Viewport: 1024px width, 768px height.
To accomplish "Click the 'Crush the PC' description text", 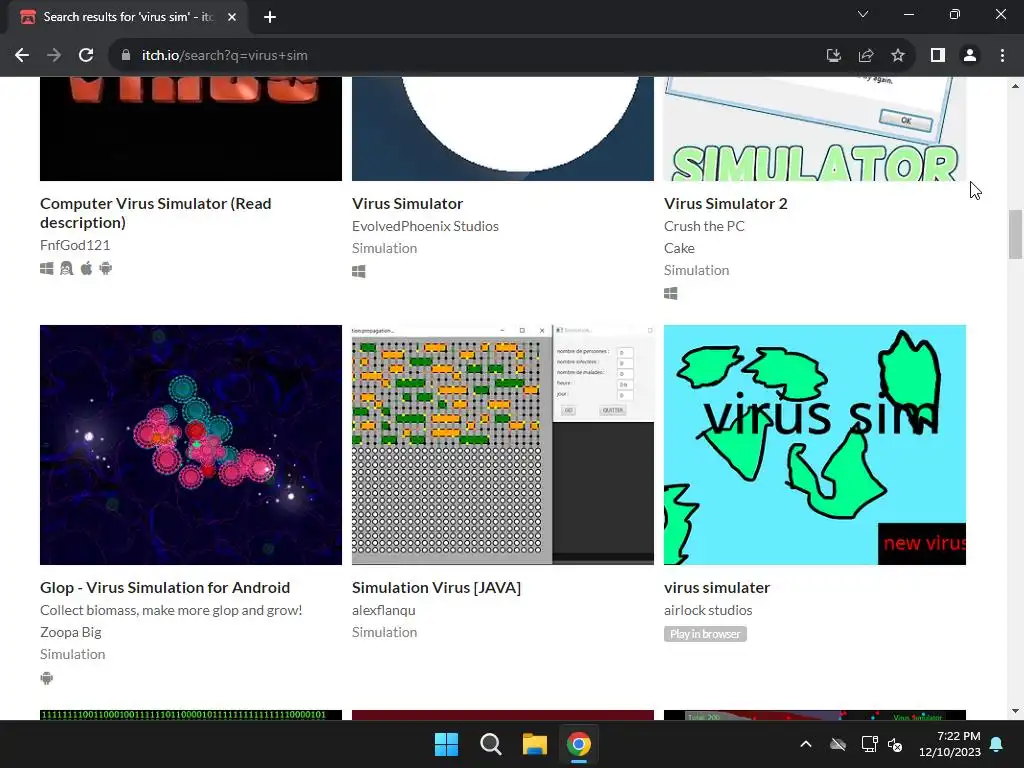I will 704,226.
